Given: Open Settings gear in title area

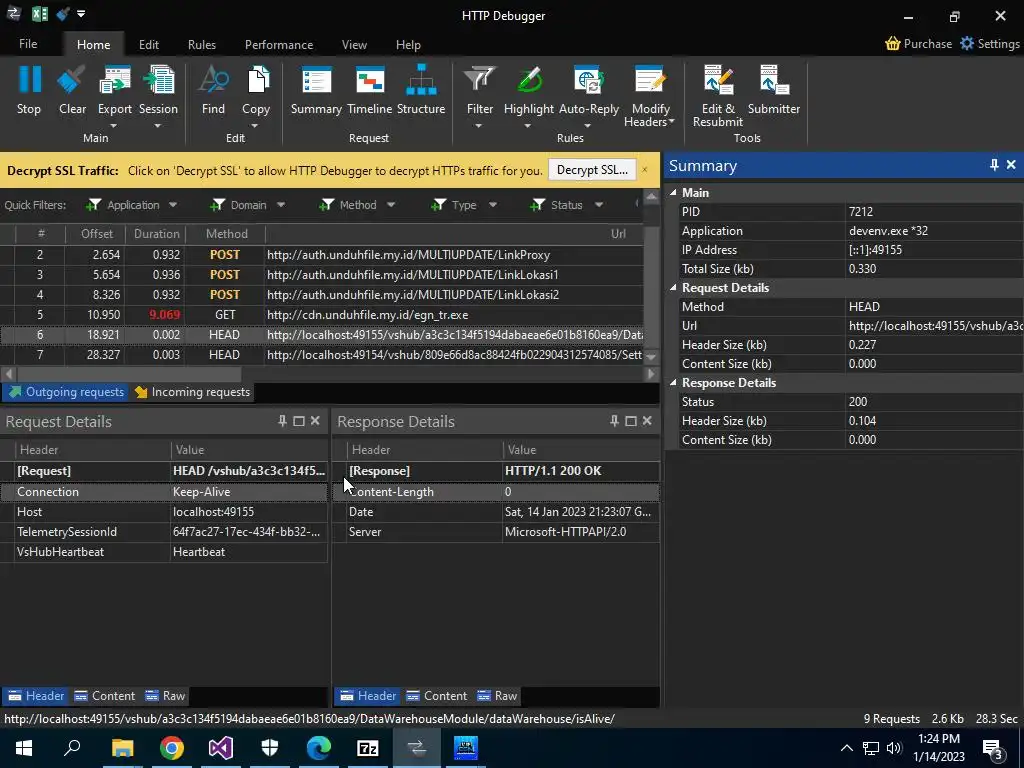Looking at the screenshot, I should 967,43.
